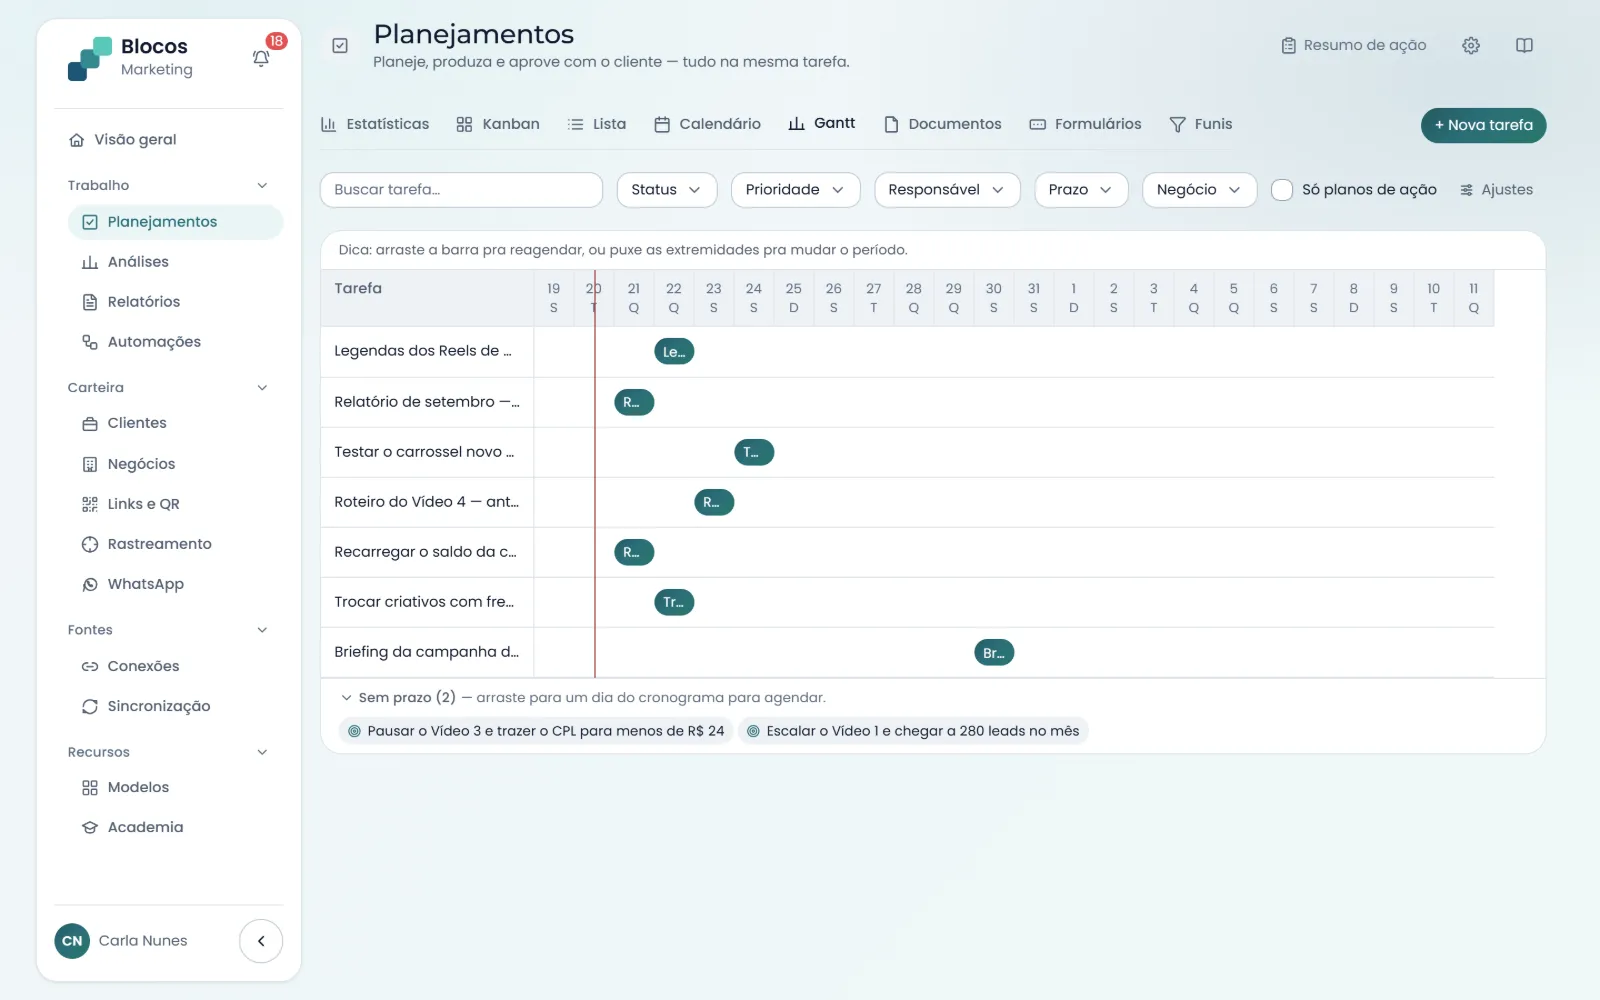Click the checkbox icon beside Planejamentos title
This screenshot has height=1000, width=1600.
click(340, 46)
